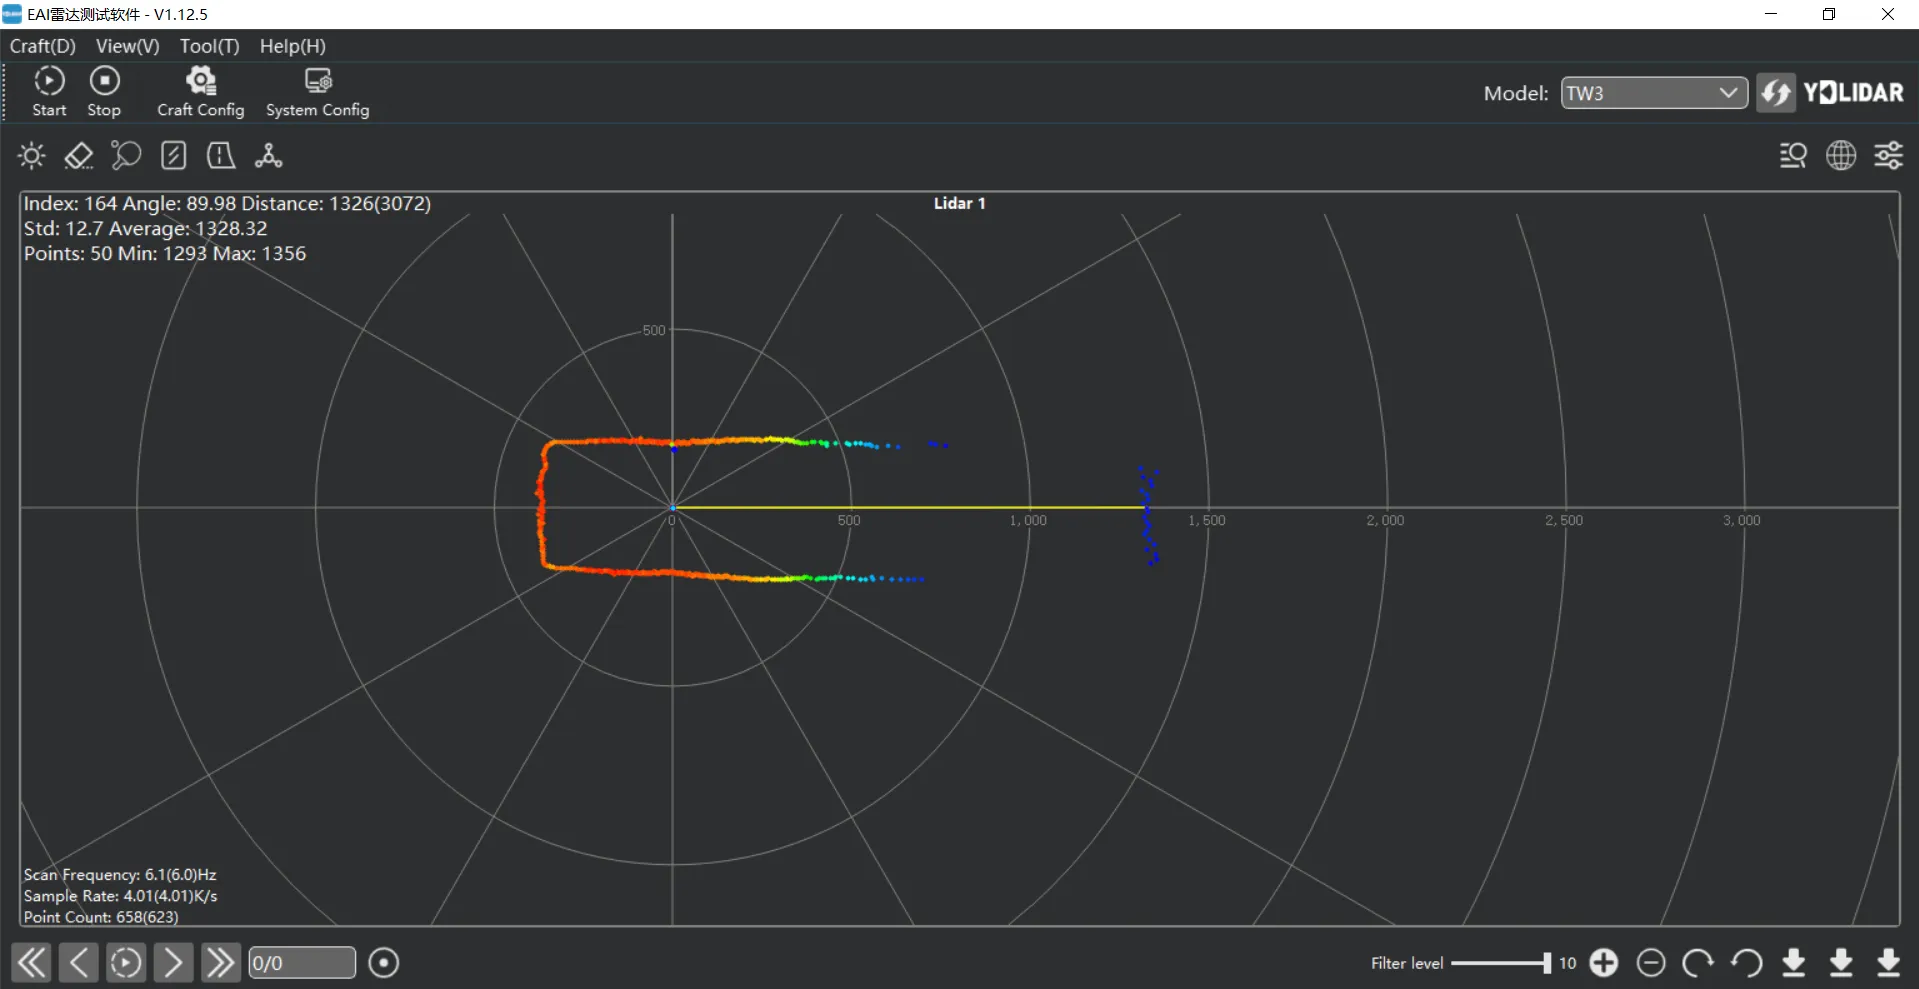The image size is (1919, 989).
Task: Close the EAI radar test window
Action: 1888,14
